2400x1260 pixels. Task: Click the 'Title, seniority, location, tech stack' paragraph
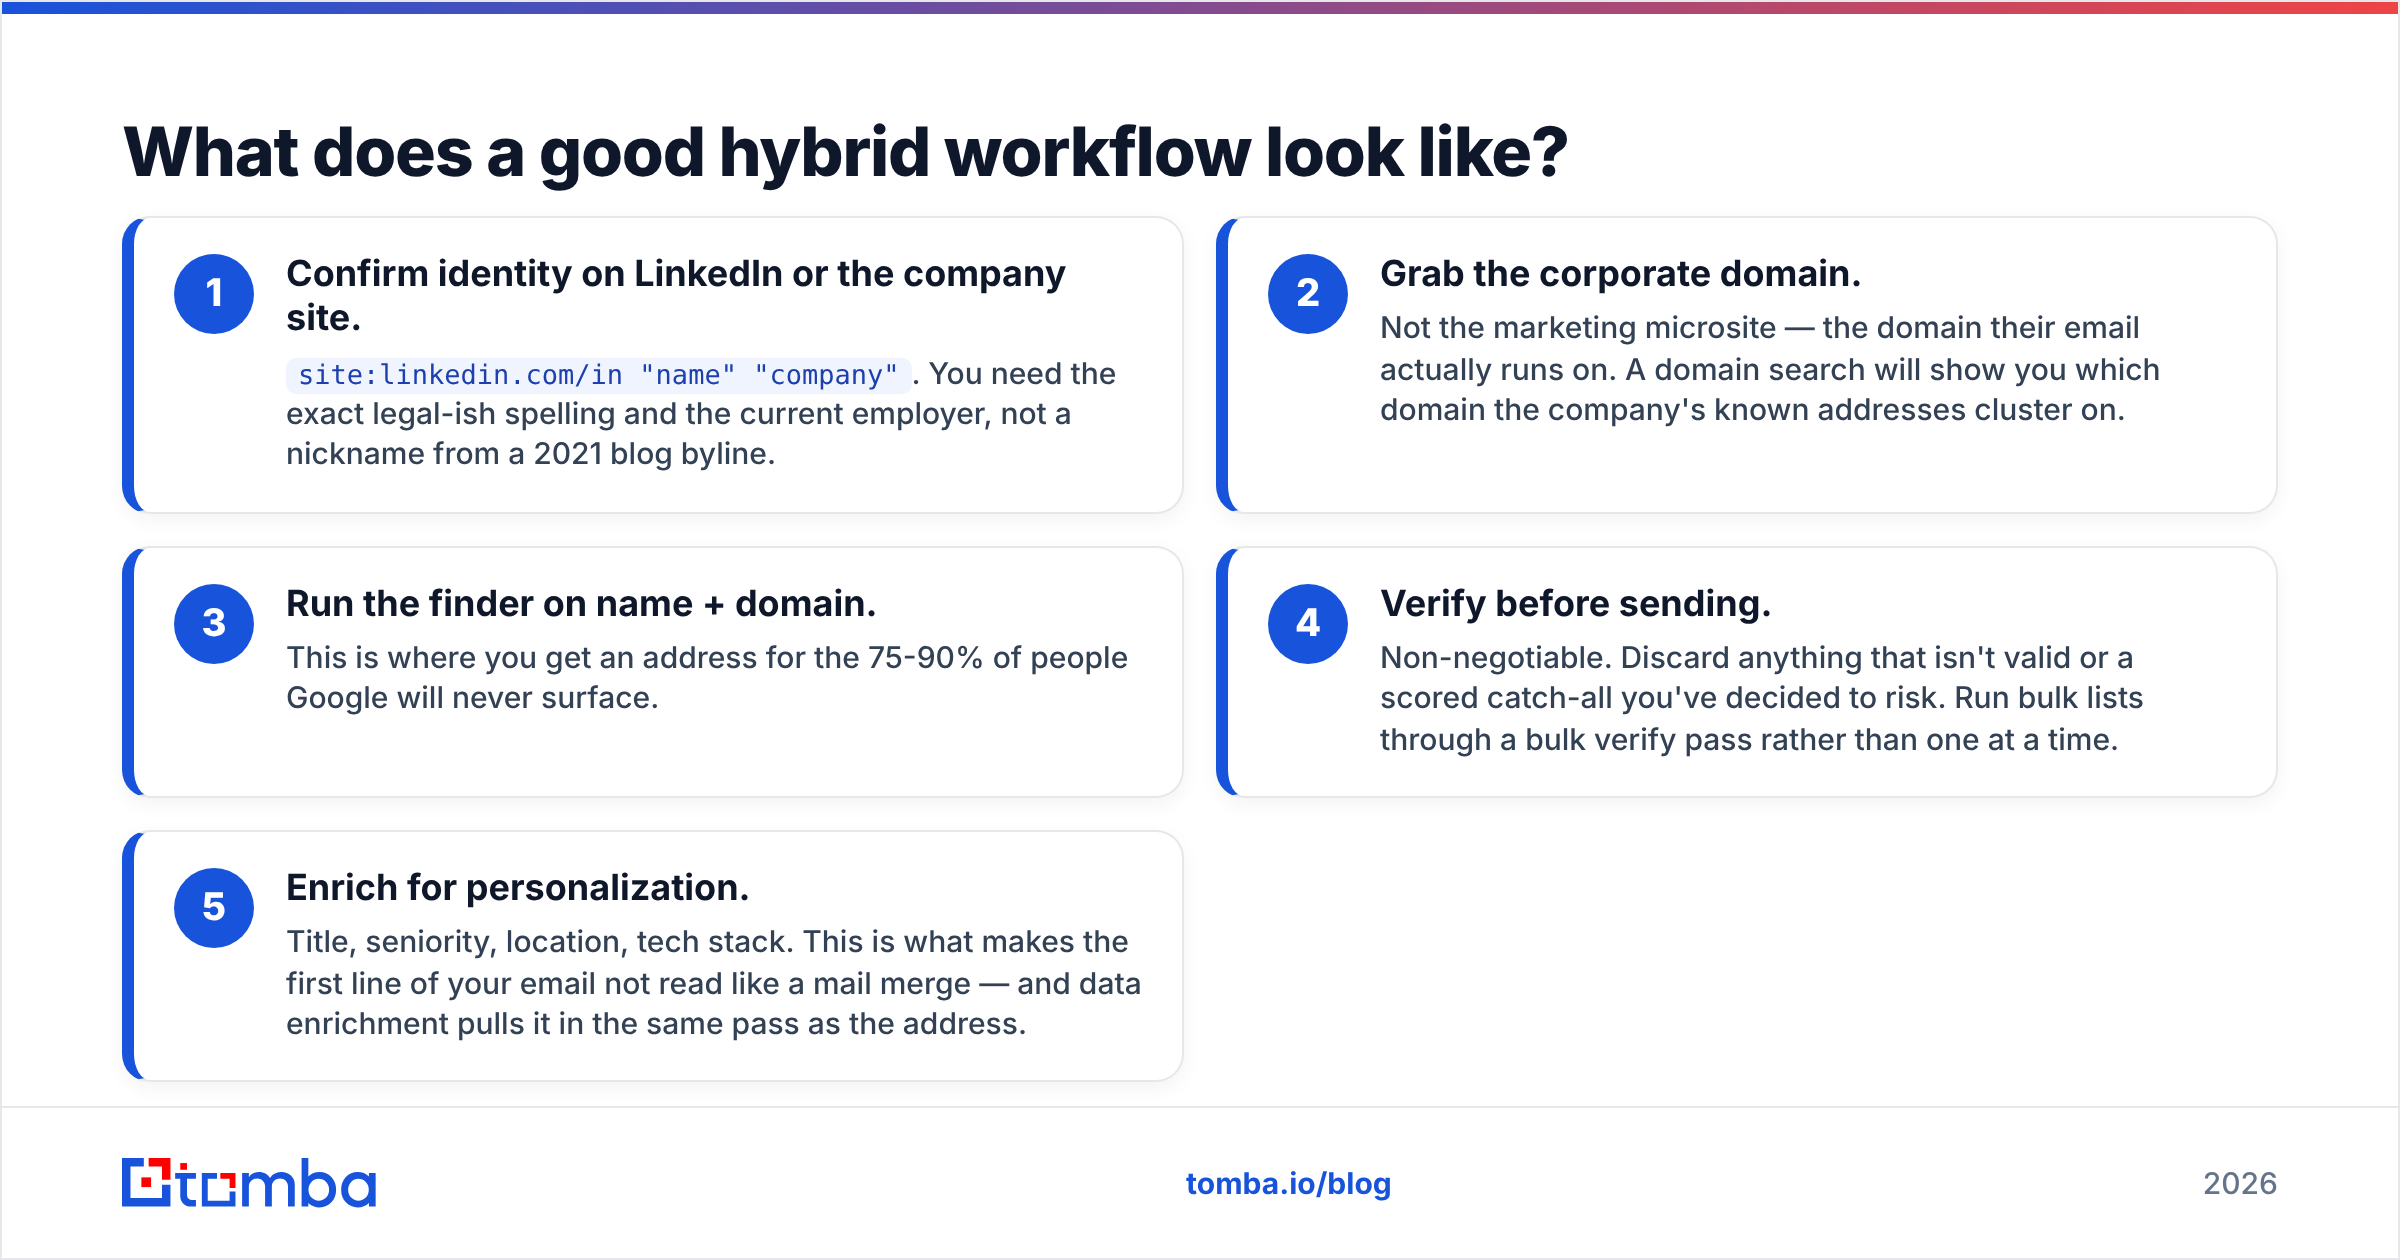click(x=713, y=982)
